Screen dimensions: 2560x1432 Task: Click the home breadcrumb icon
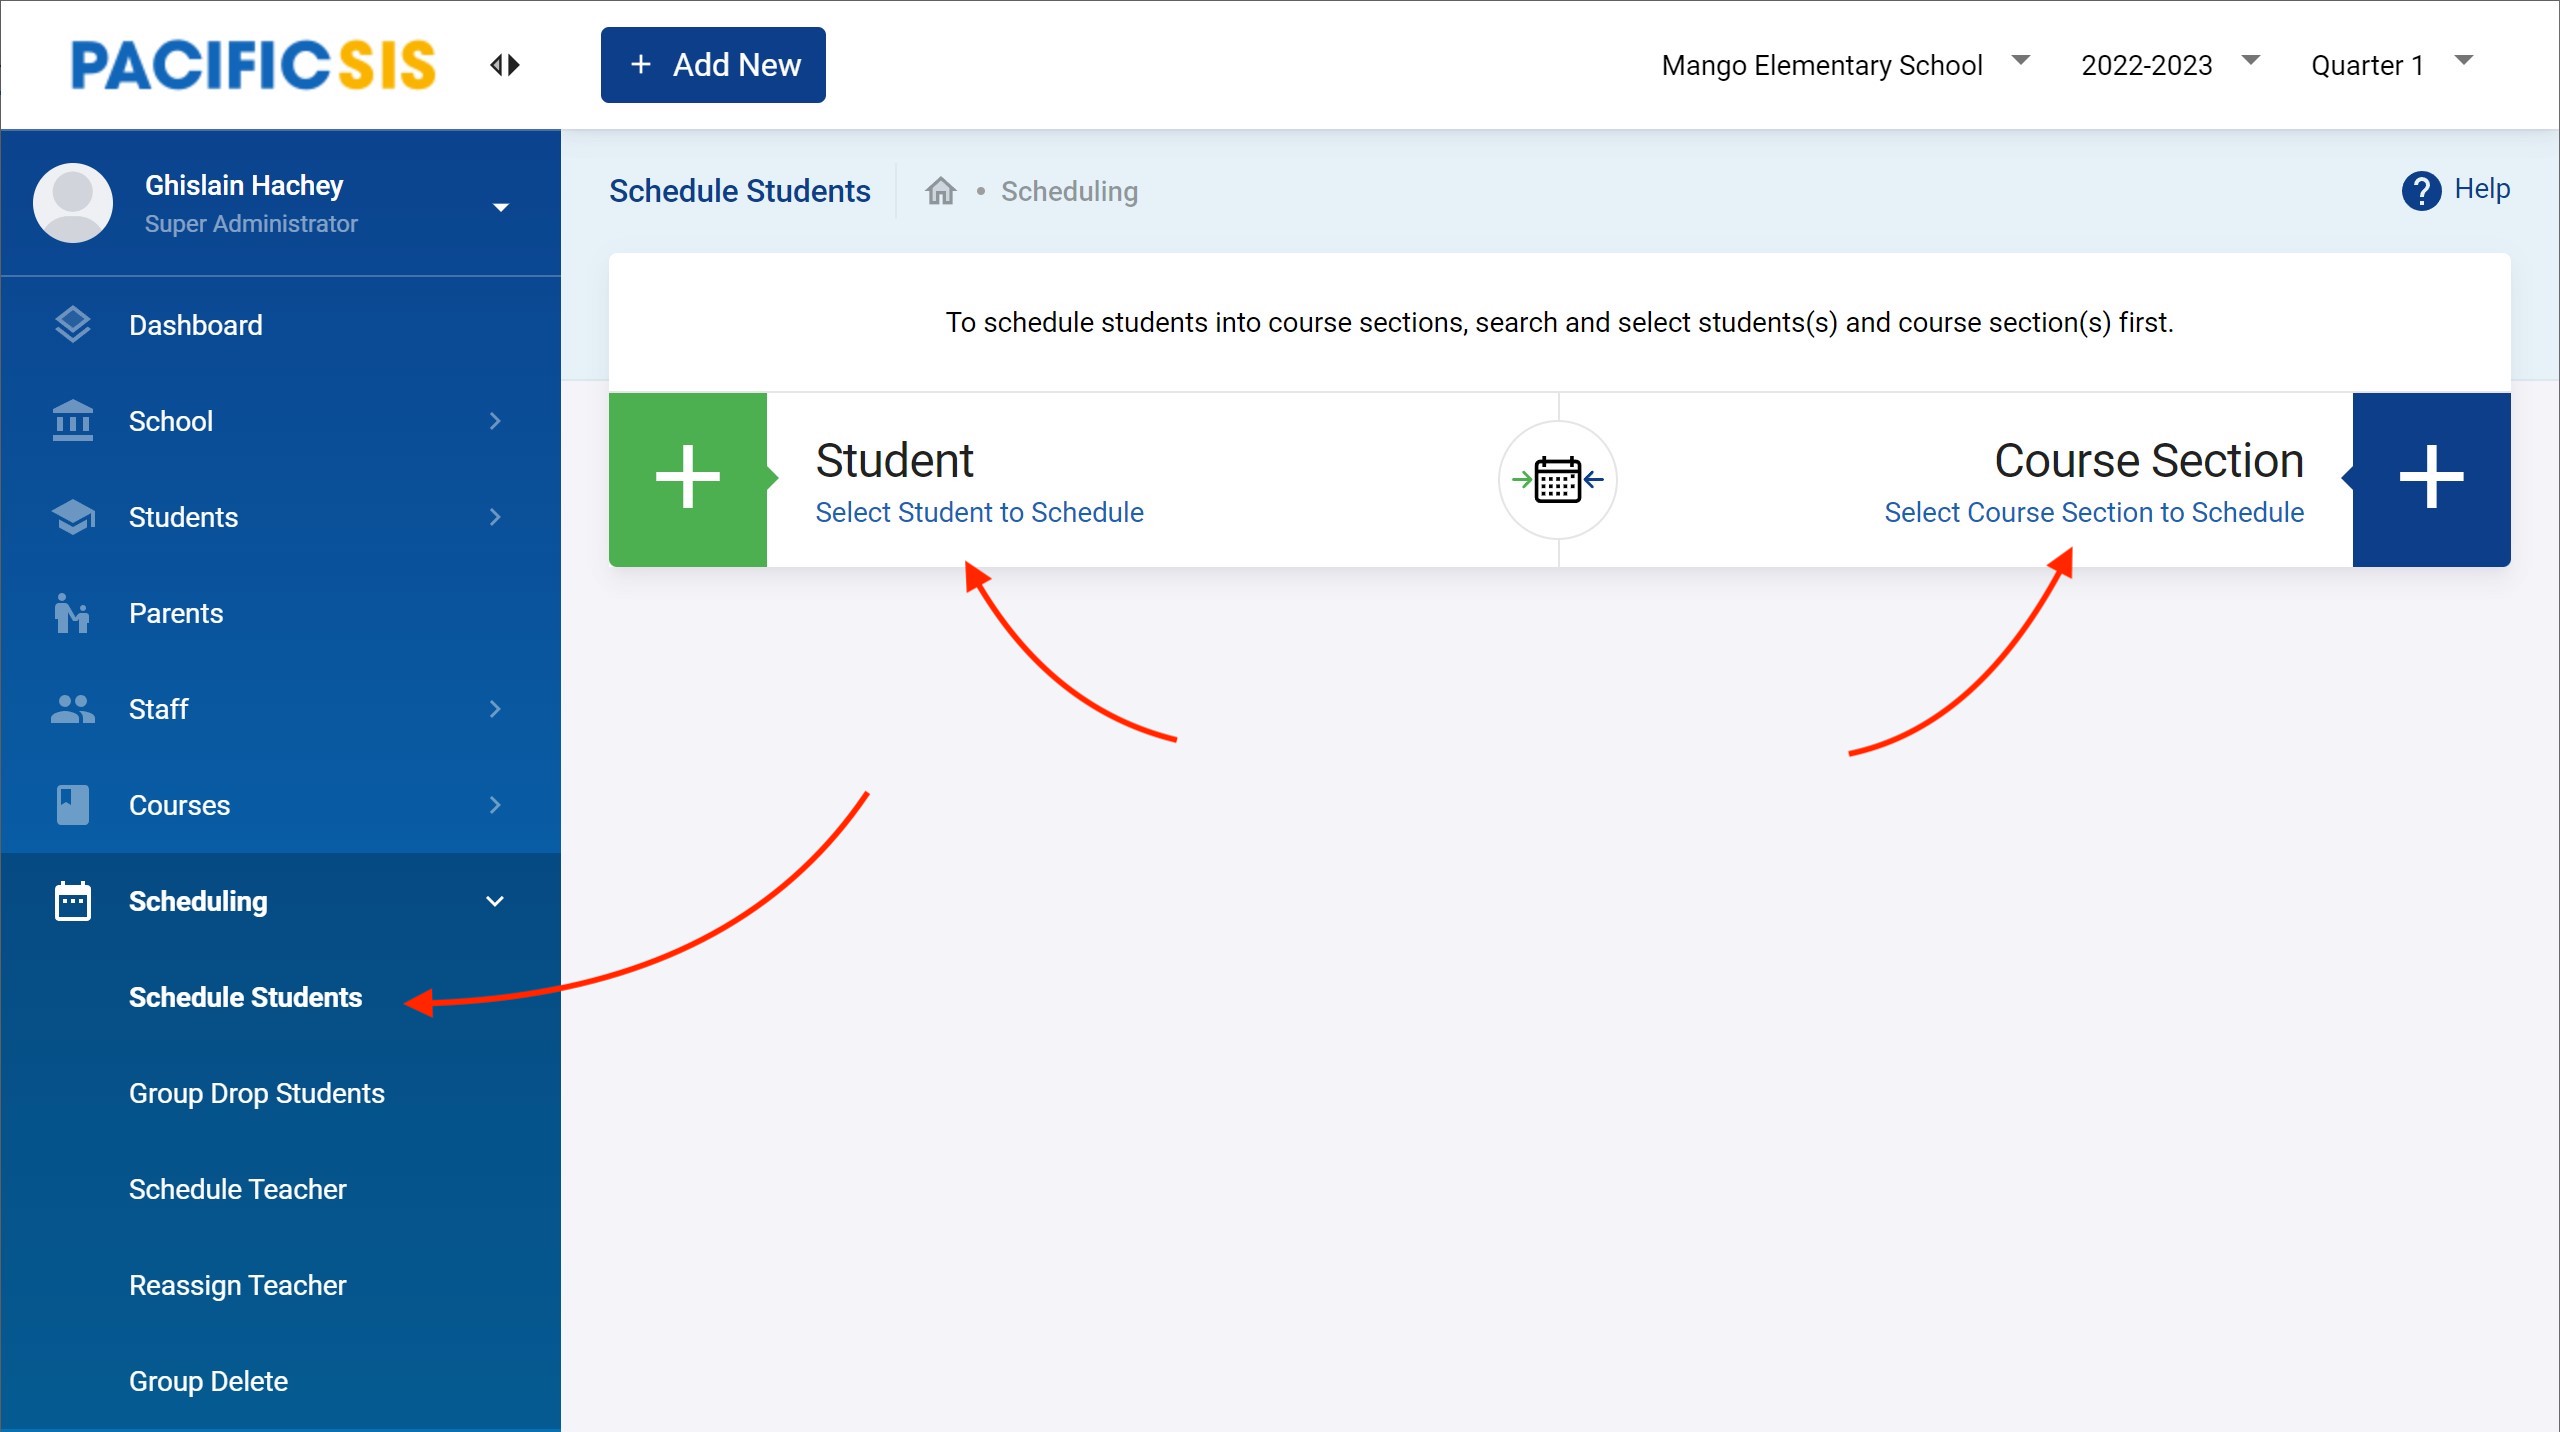tap(940, 191)
